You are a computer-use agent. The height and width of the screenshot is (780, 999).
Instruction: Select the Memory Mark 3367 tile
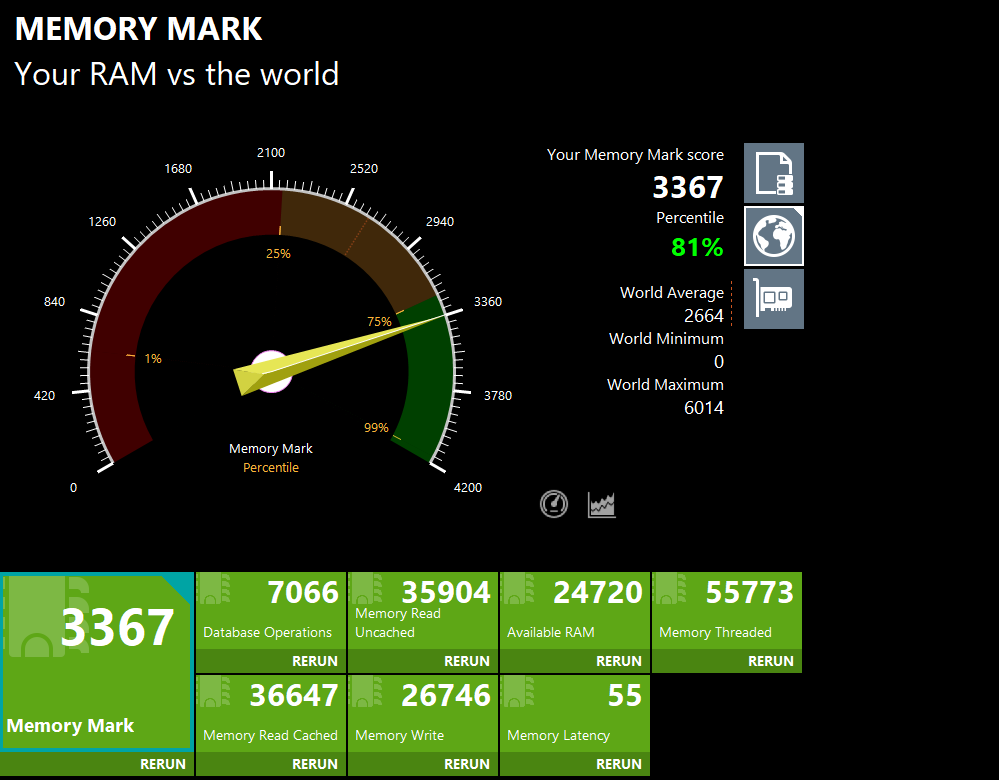coord(96,661)
